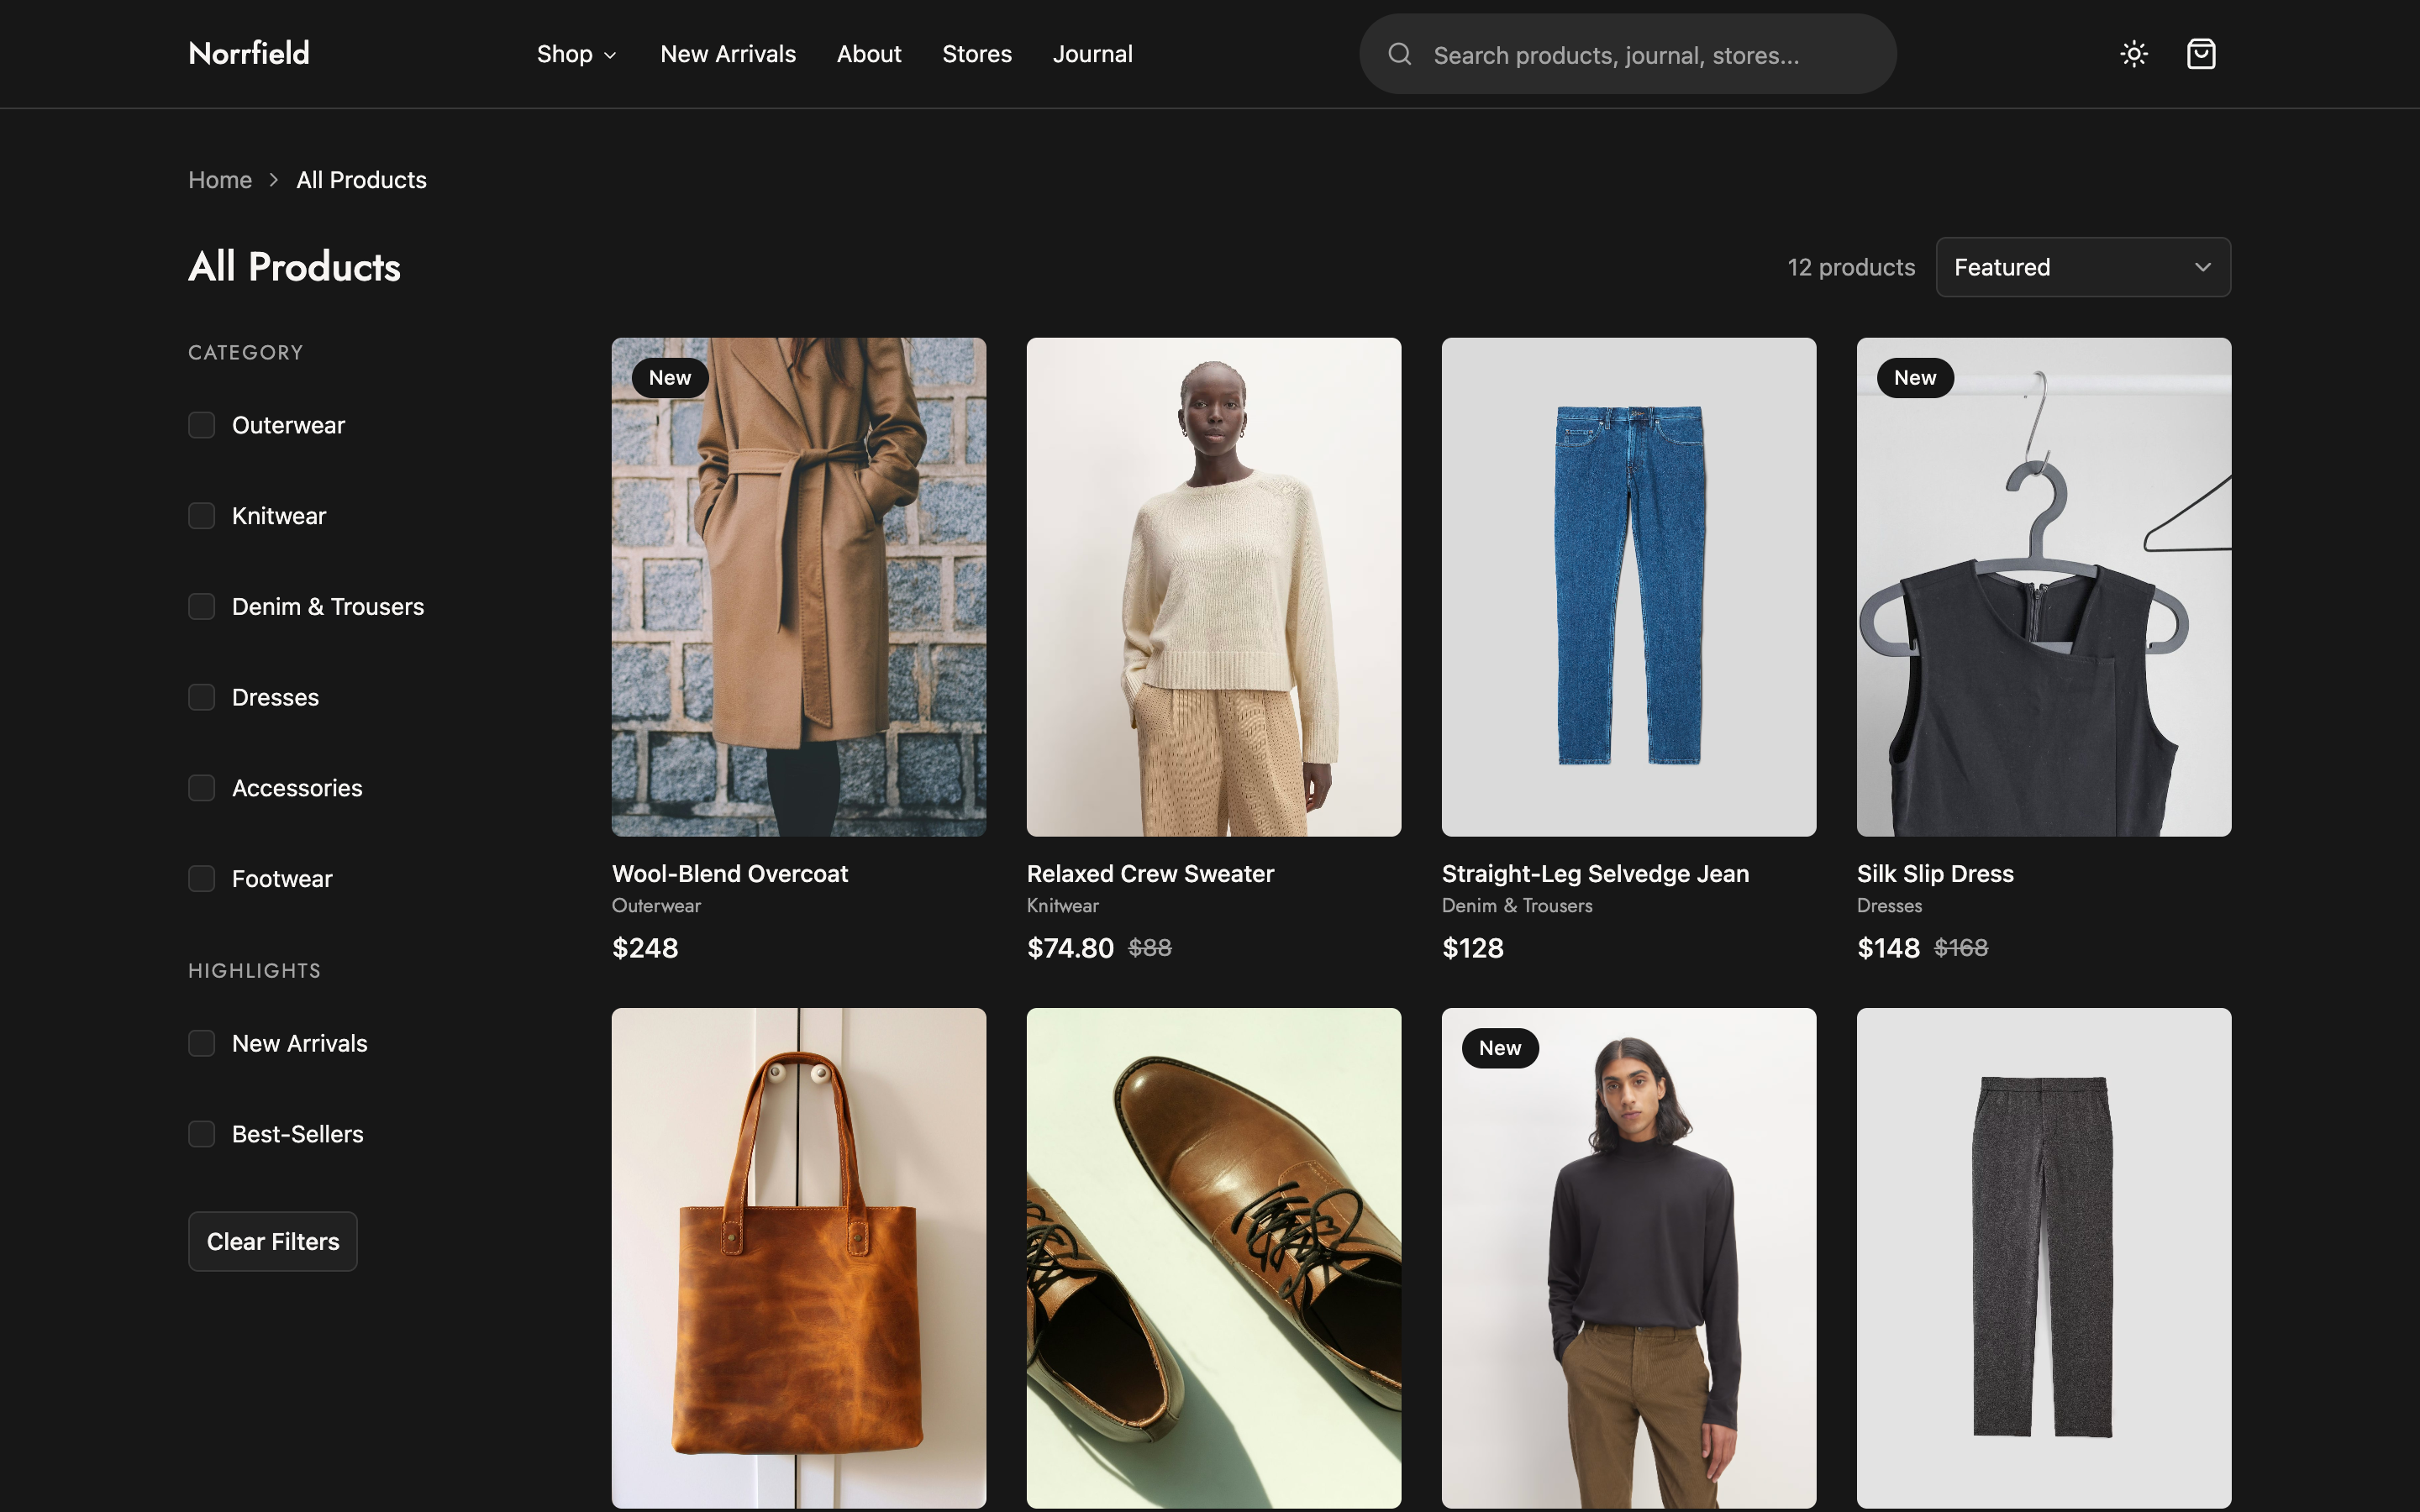
Task: Select the leather tote bag product image
Action: click(x=799, y=1258)
